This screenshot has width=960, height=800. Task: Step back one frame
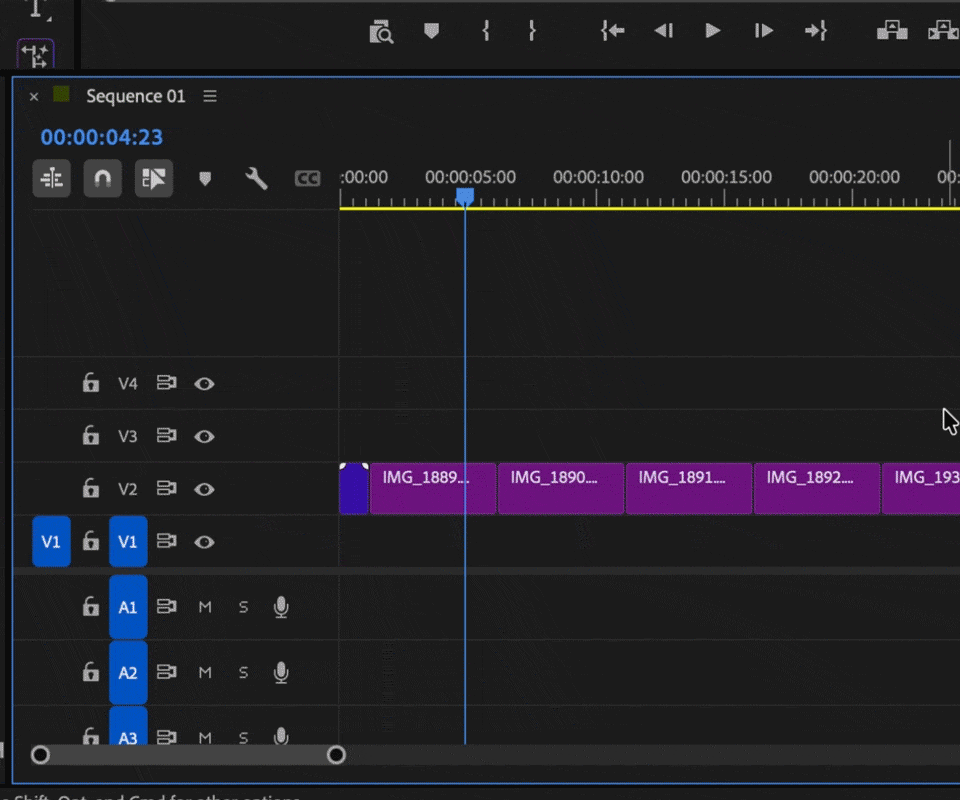(x=663, y=31)
